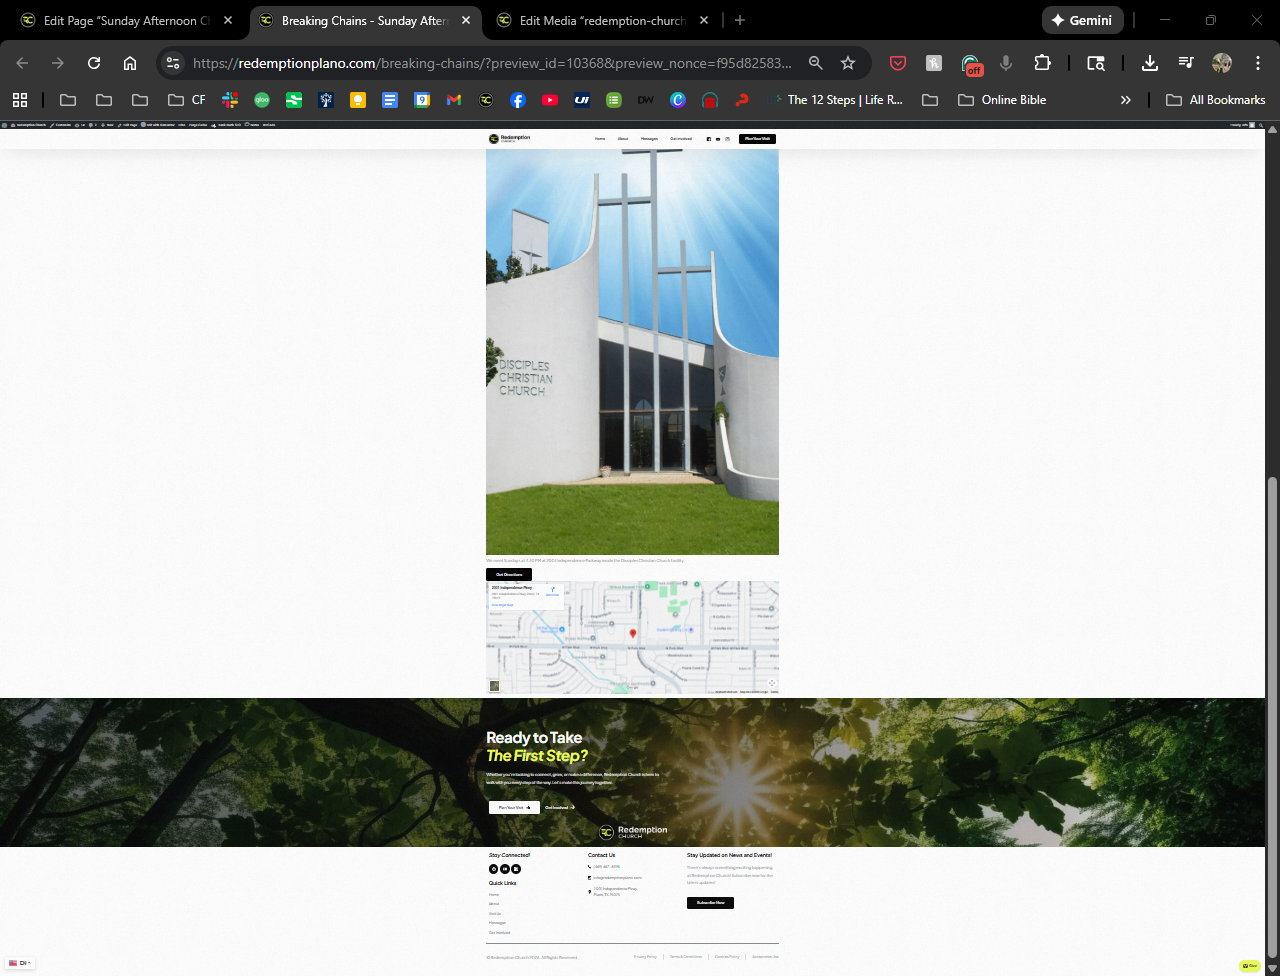
Task: Click the Gmail bookmark icon
Action: [x=454, y=100]
